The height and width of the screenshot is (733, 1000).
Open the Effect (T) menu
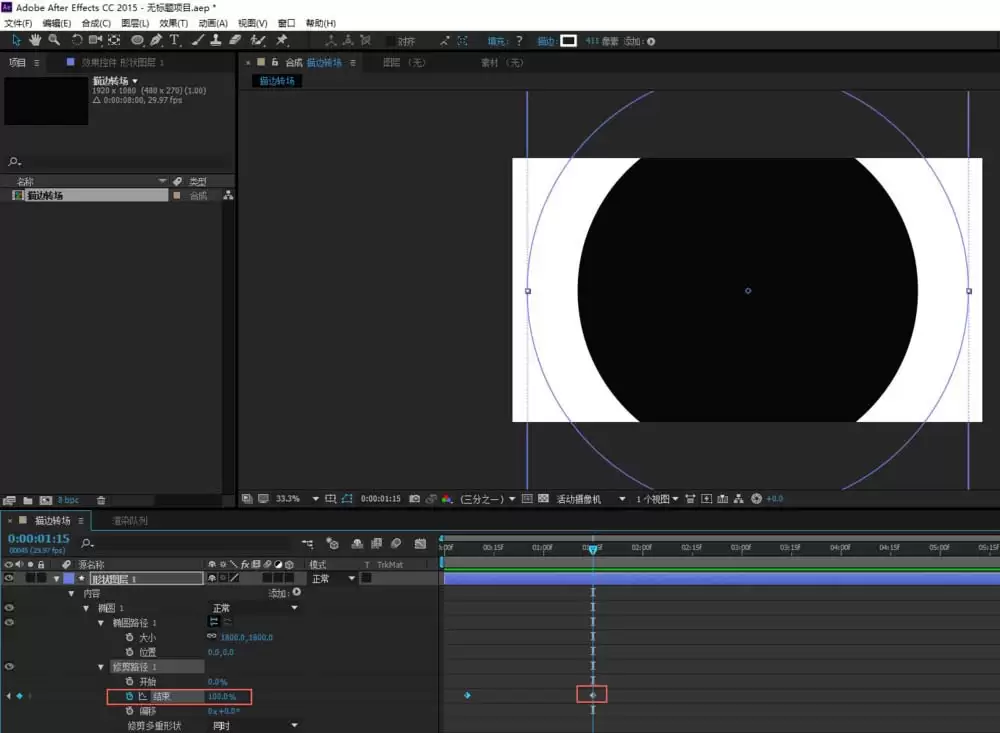pos(173,23)
